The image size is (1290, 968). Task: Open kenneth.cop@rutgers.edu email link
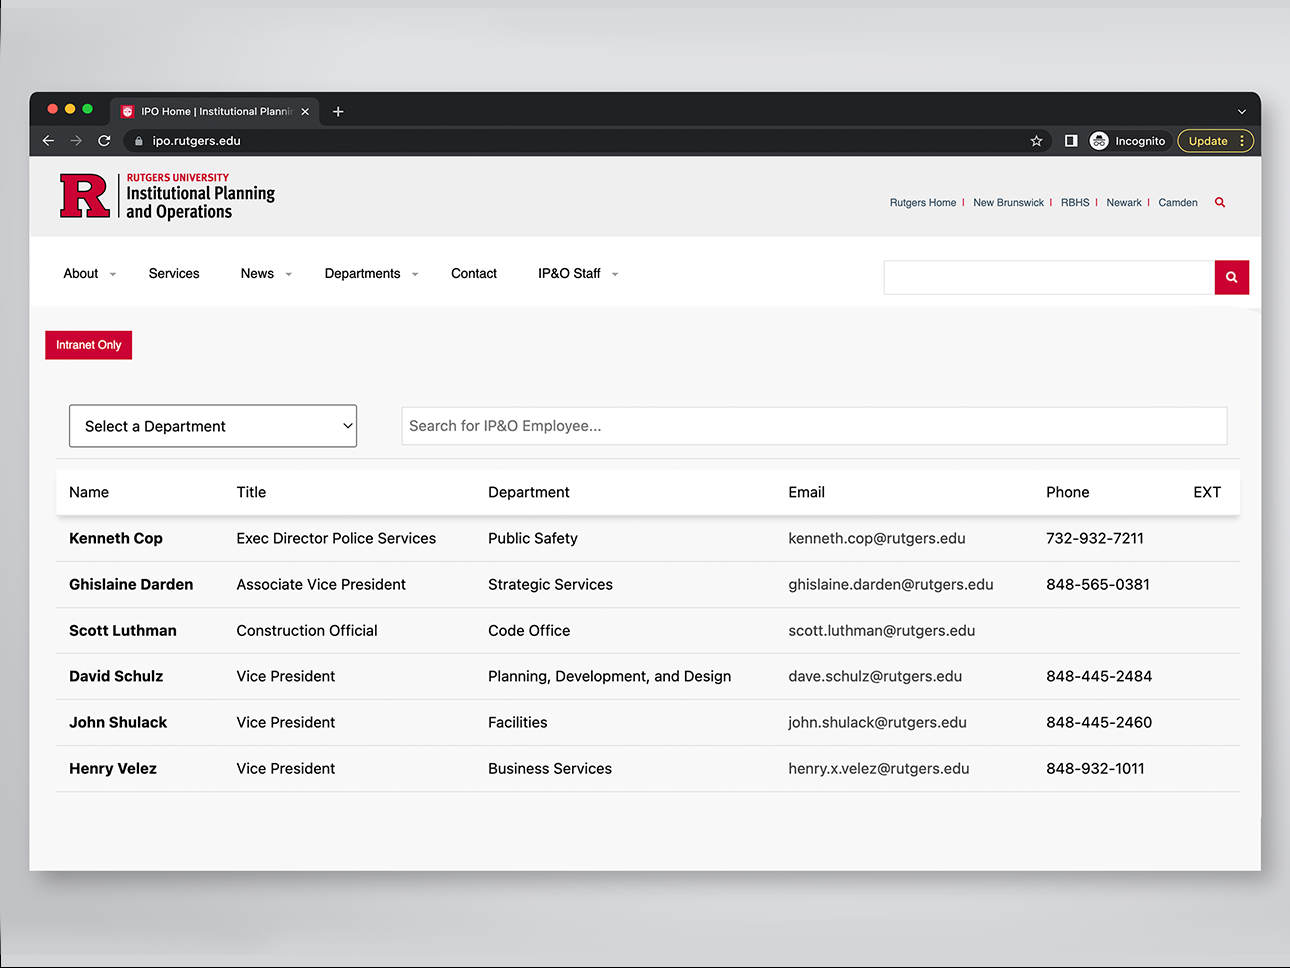[x=877, y=538]
